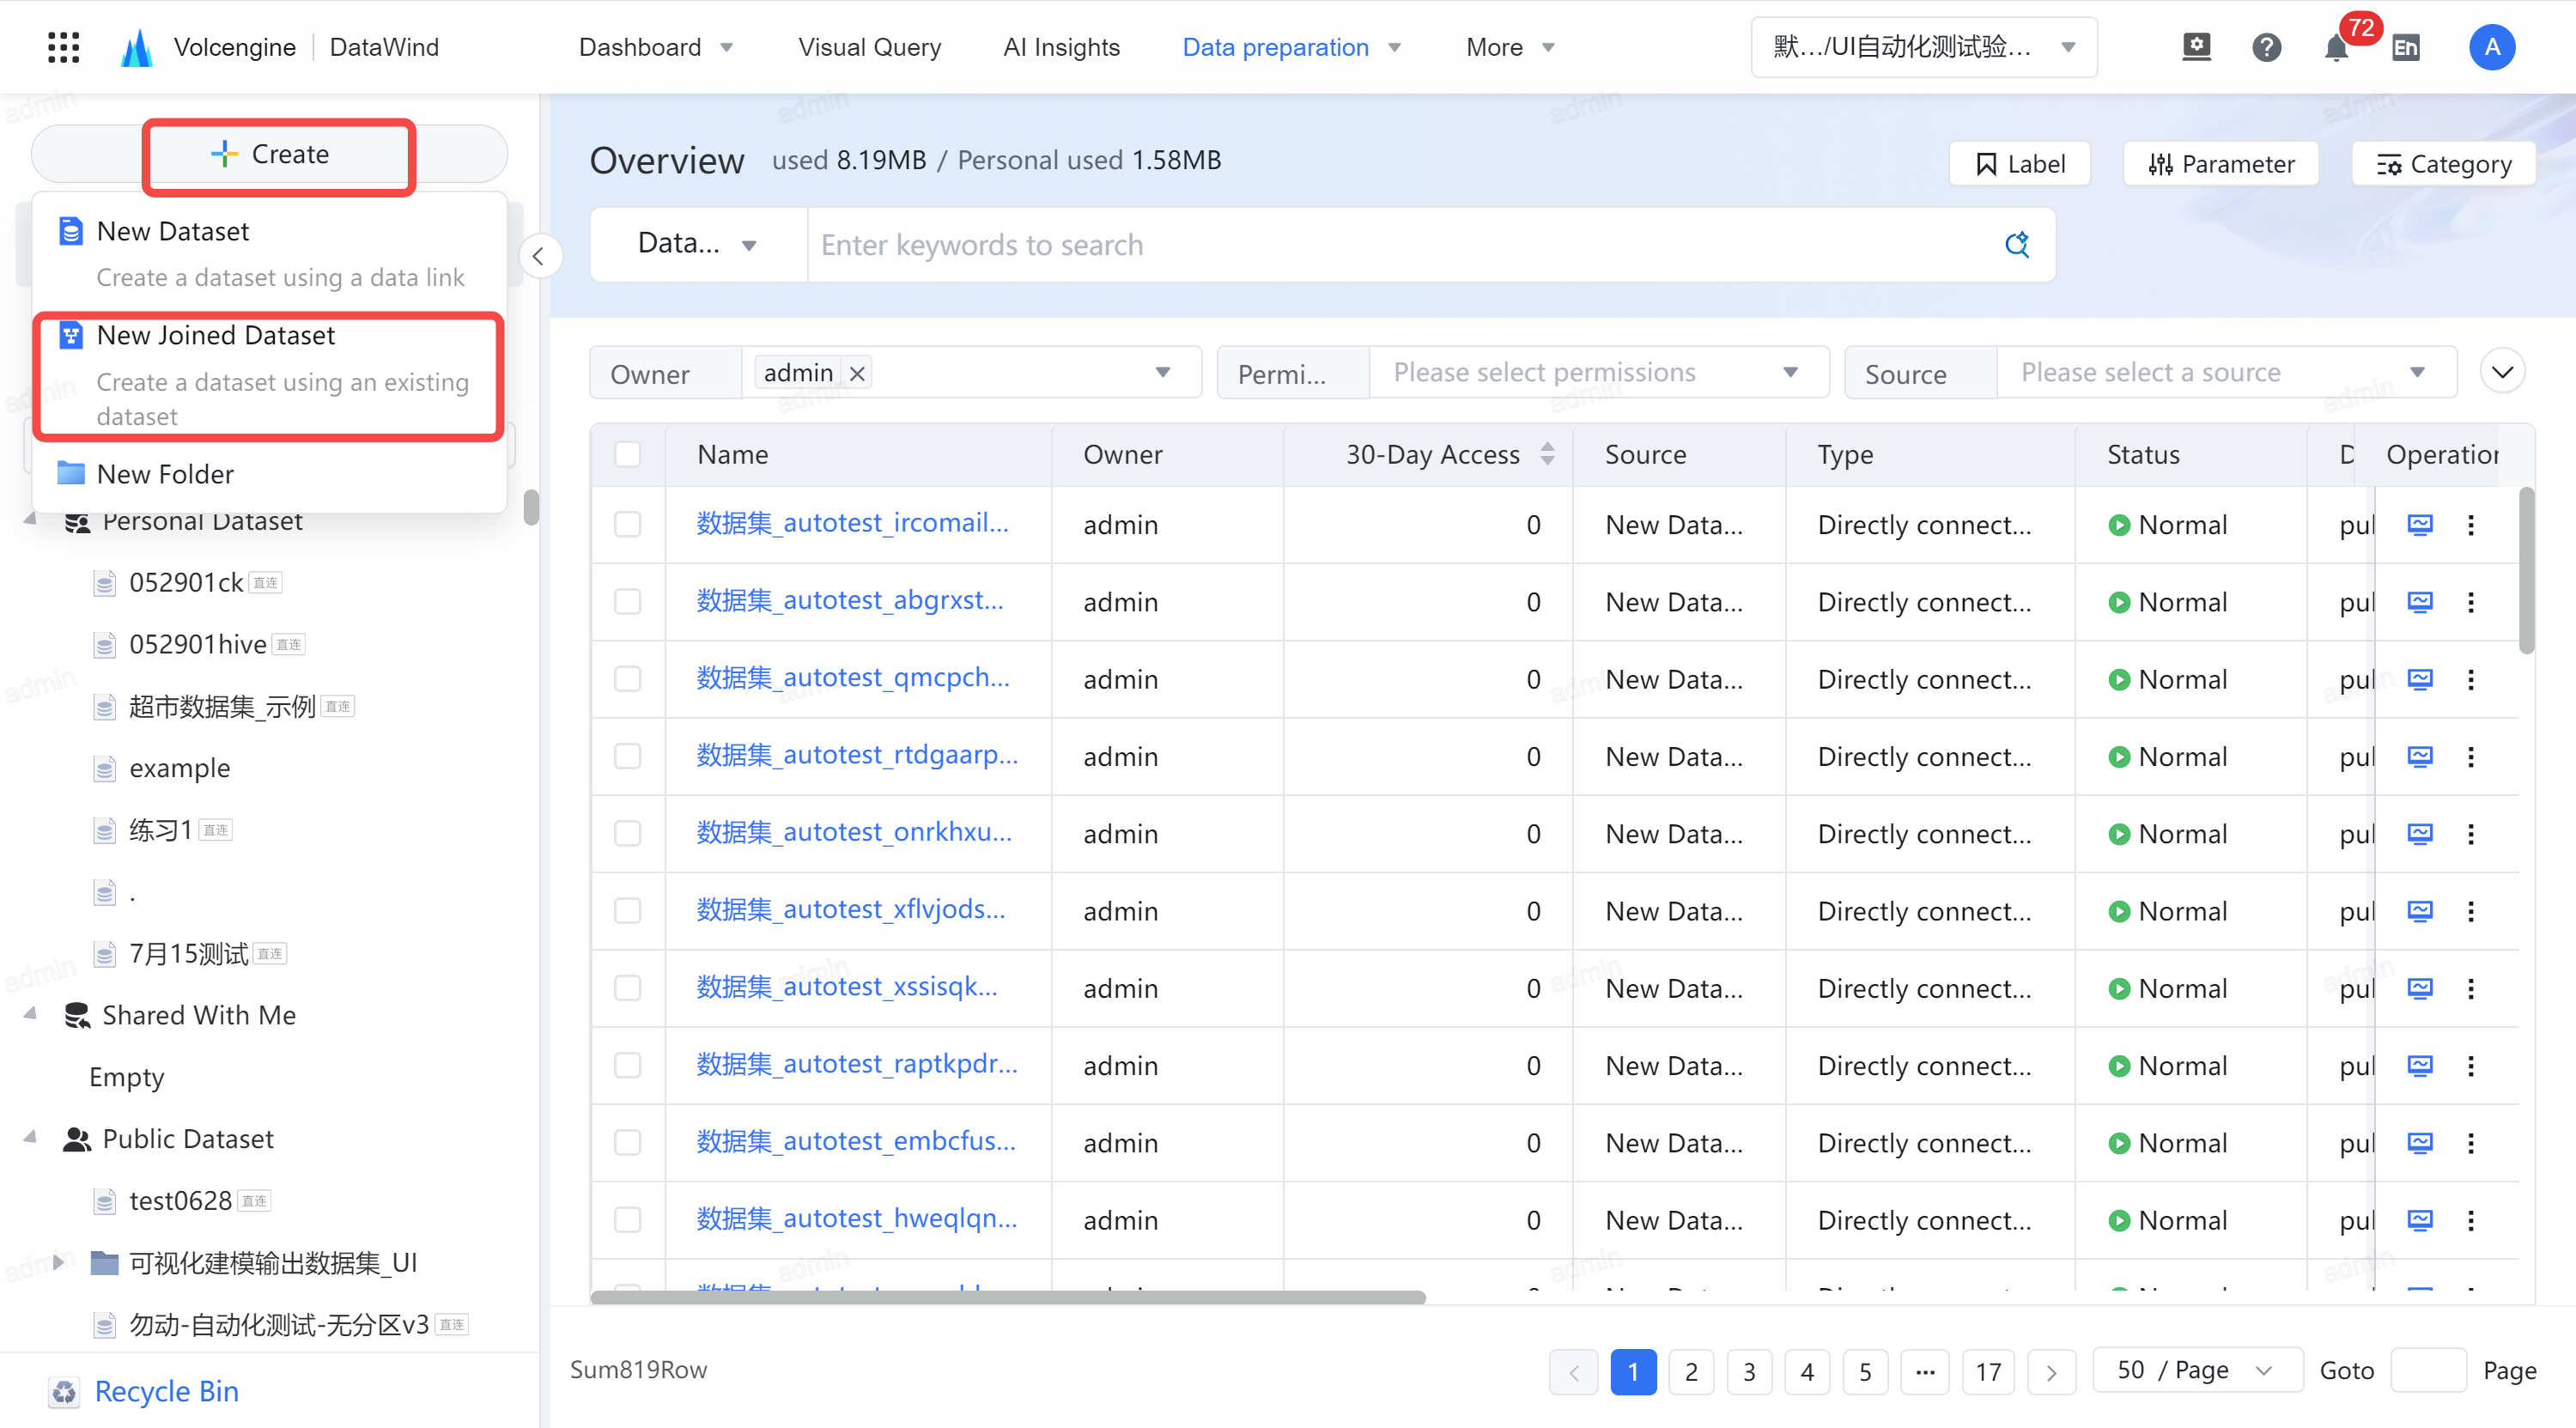The height and width of the screenshot is (1428, 2576).
Task: Expand the 可视化建模输出数据集_UI folder
Action: coord(58,1261)
